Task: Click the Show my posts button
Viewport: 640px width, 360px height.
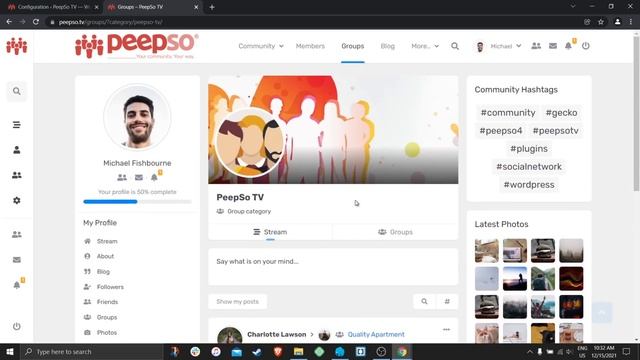Action: [238, 302]
